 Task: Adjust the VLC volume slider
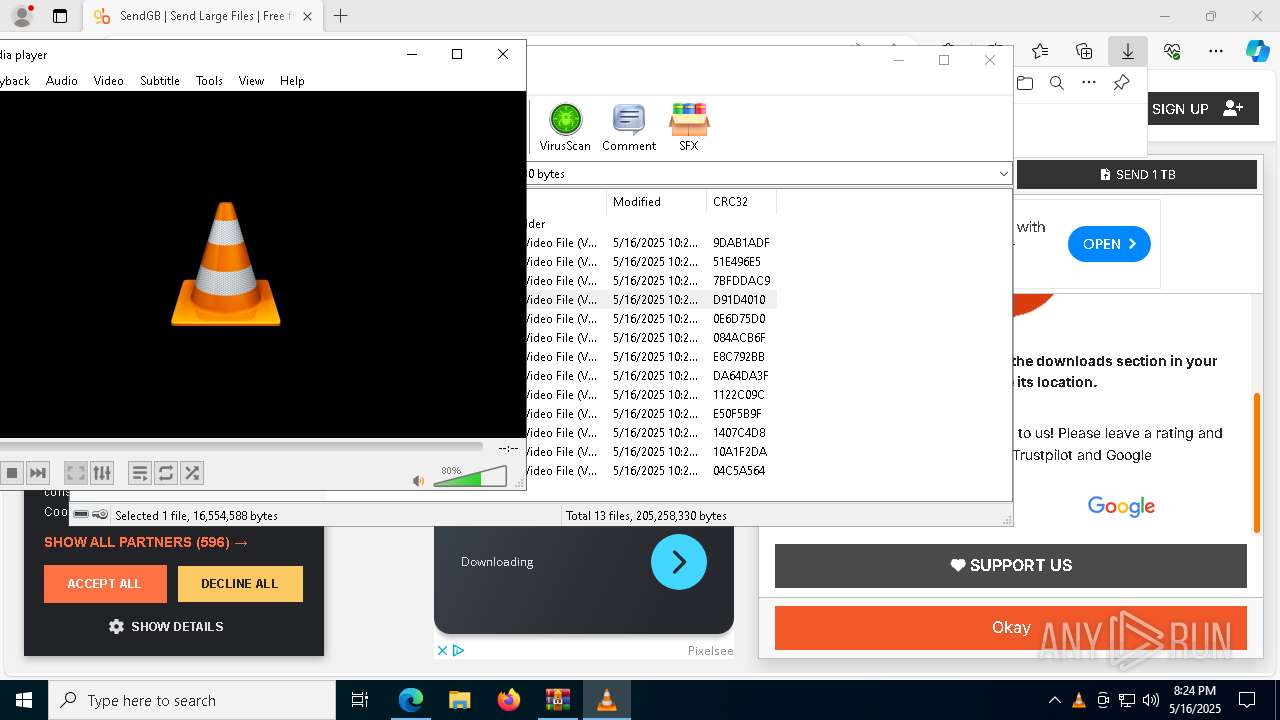point(470,477)
